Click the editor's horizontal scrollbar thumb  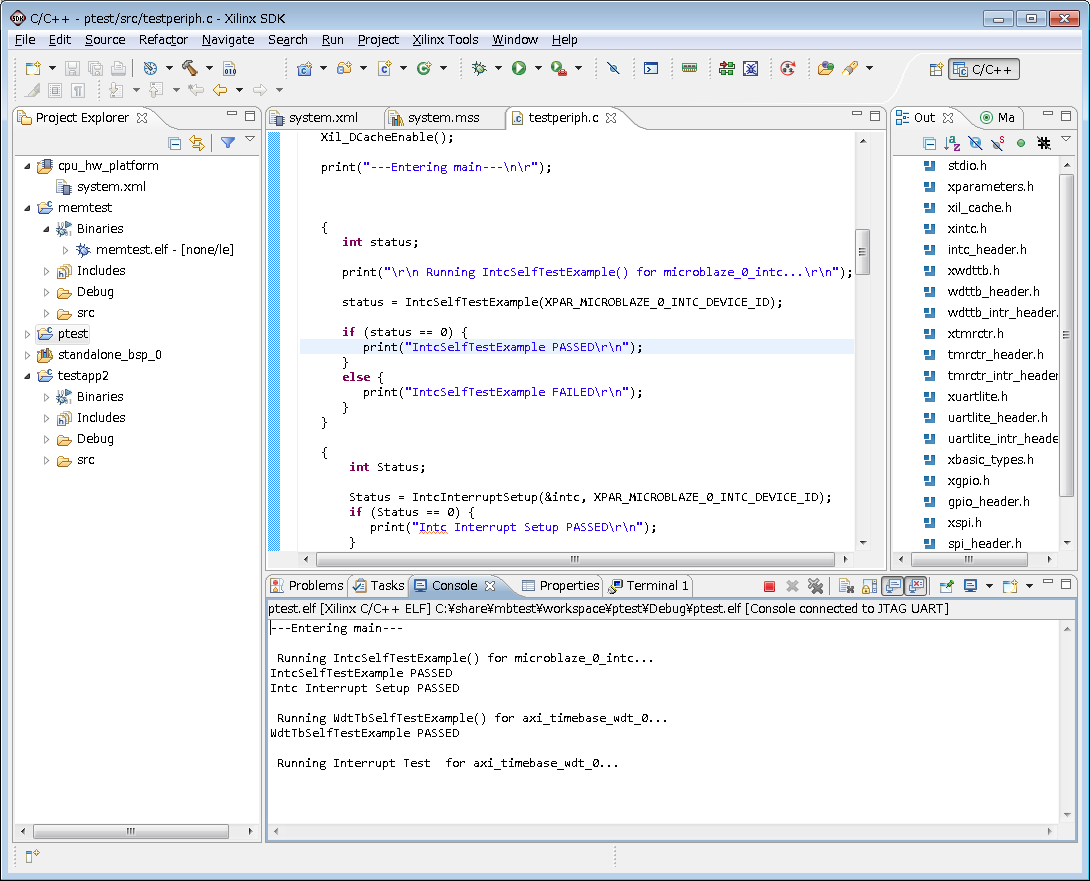574,560
